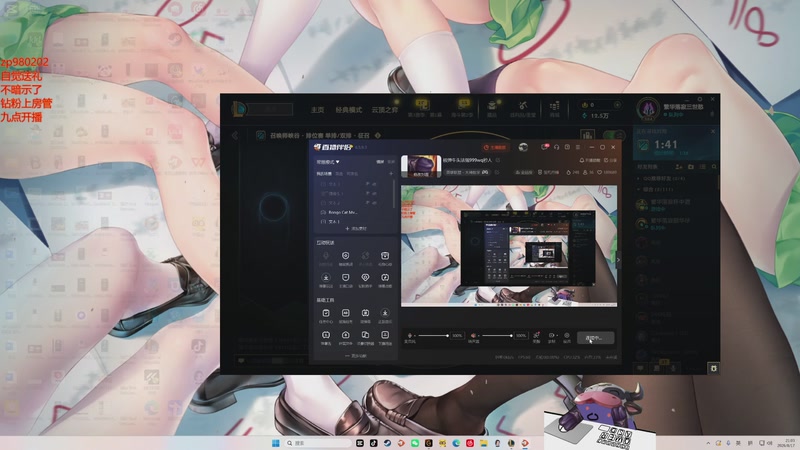The width and height of the screenshot is (800, 450).
Task: Open the 主页 tab in League client
Action: 317,110
